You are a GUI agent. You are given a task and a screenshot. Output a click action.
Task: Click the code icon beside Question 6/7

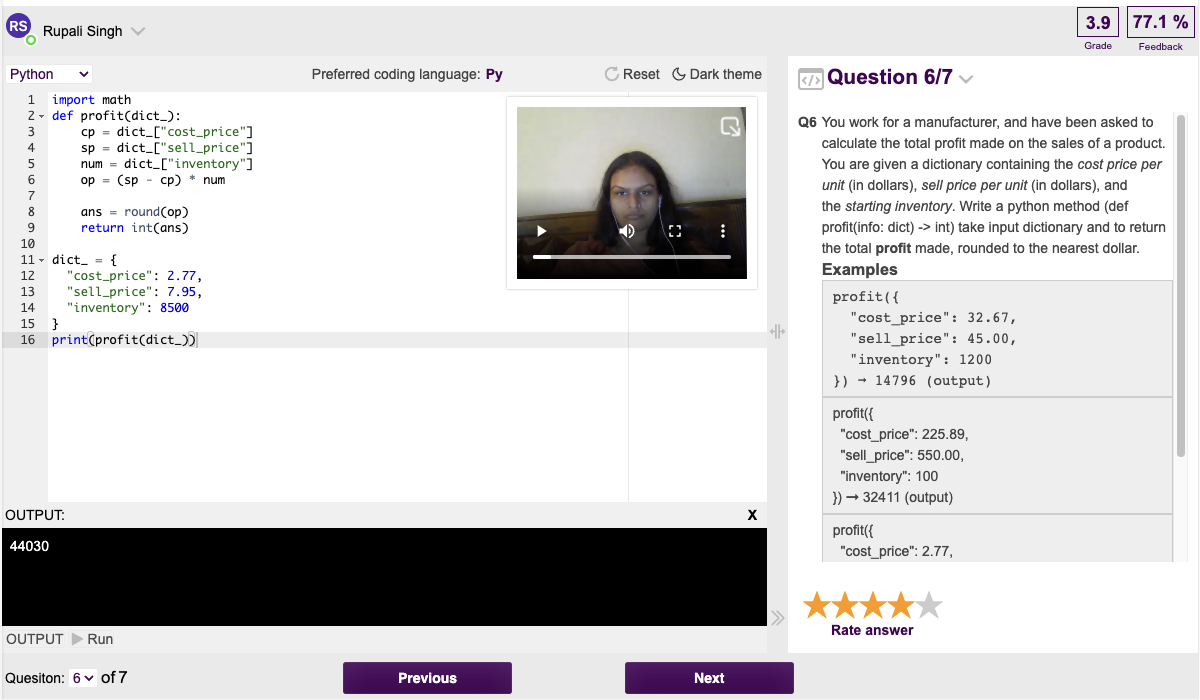(x=810, y=79)
